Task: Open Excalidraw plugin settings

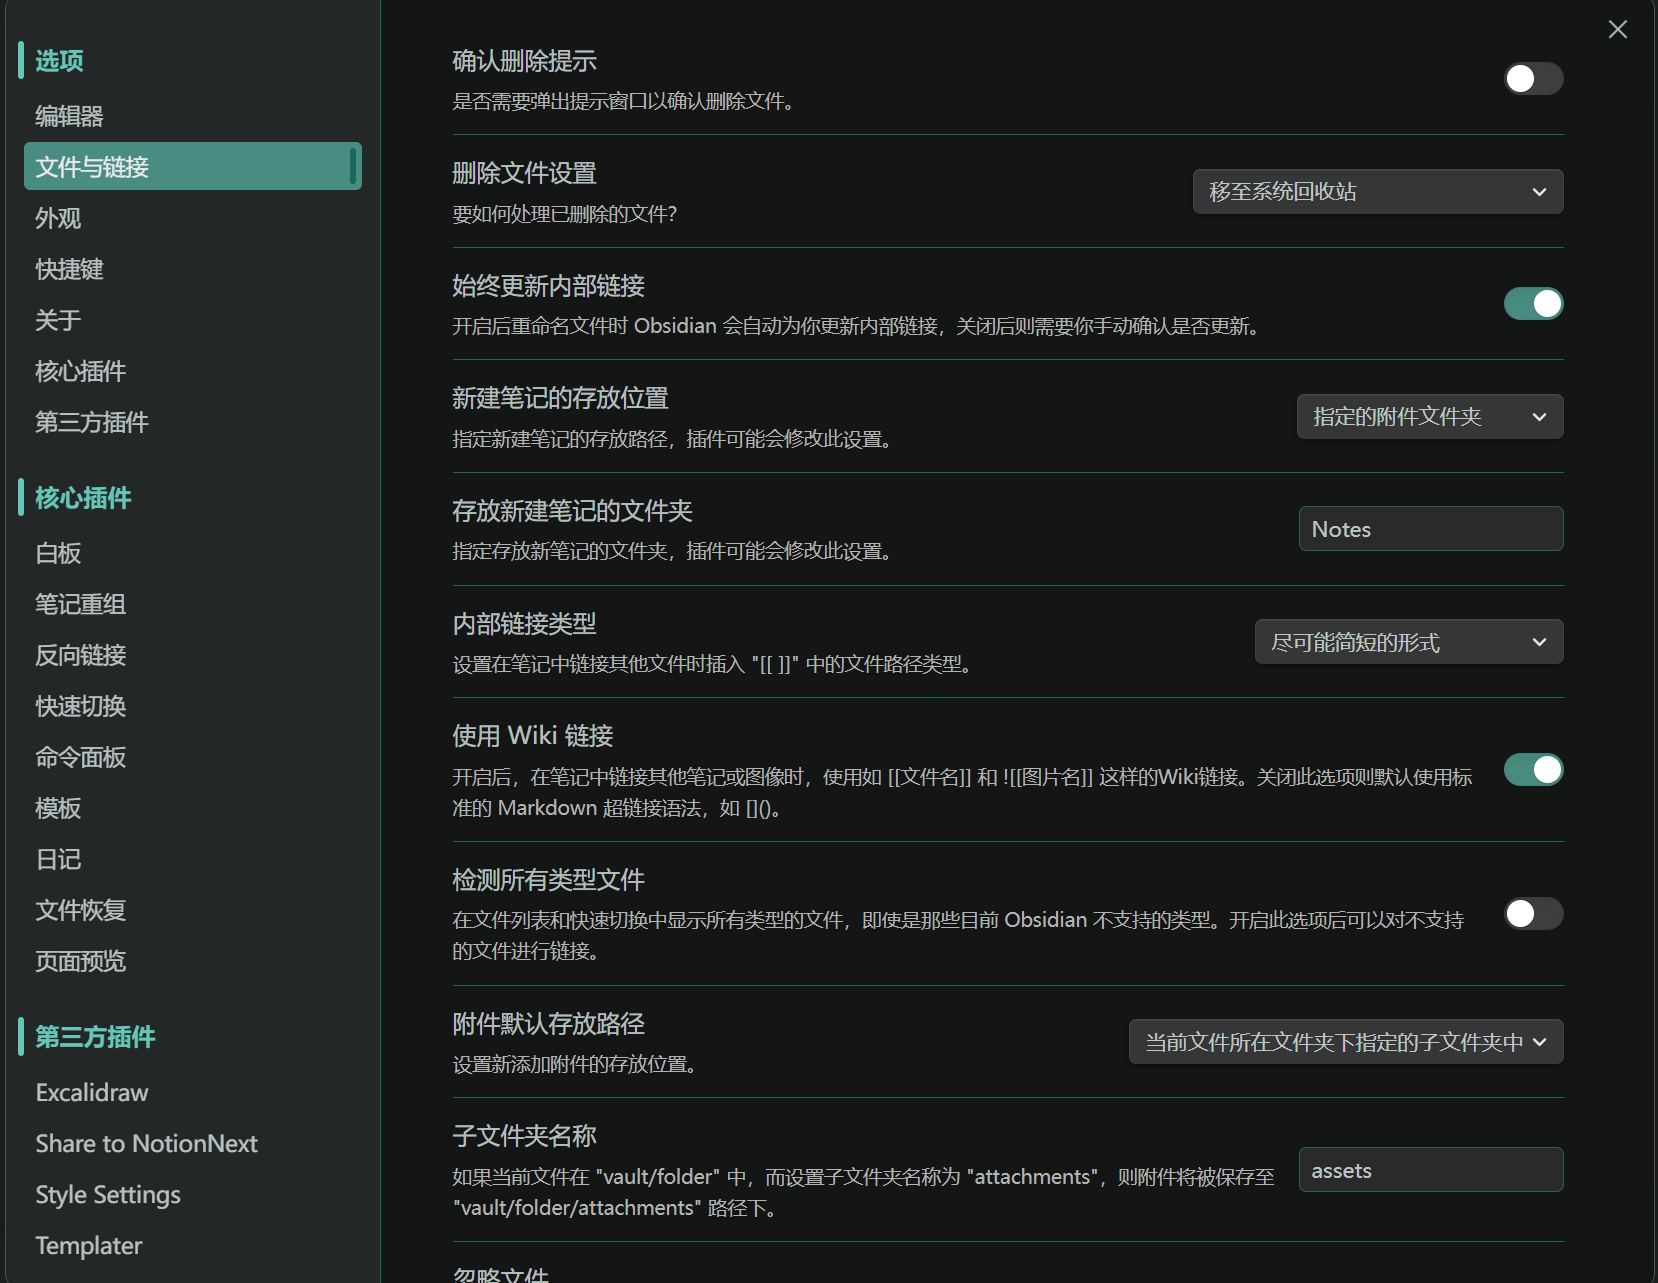Action: point(92,1092)
